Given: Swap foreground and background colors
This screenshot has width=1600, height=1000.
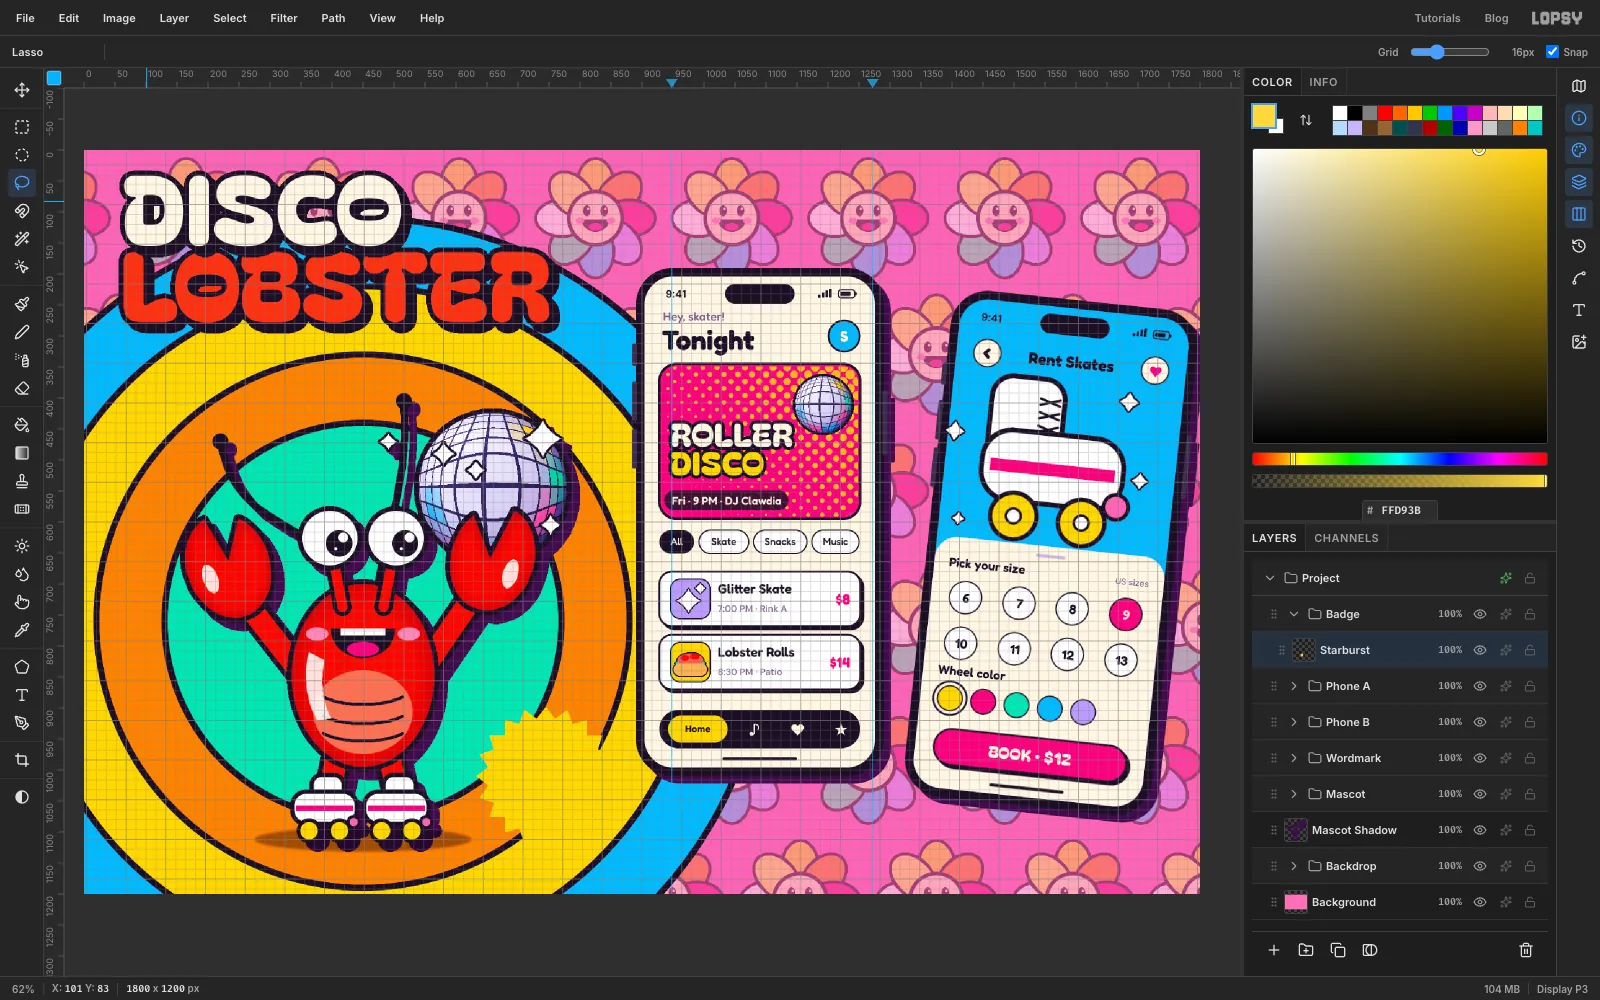Looking at the screenshot, I should [1306, 120].
